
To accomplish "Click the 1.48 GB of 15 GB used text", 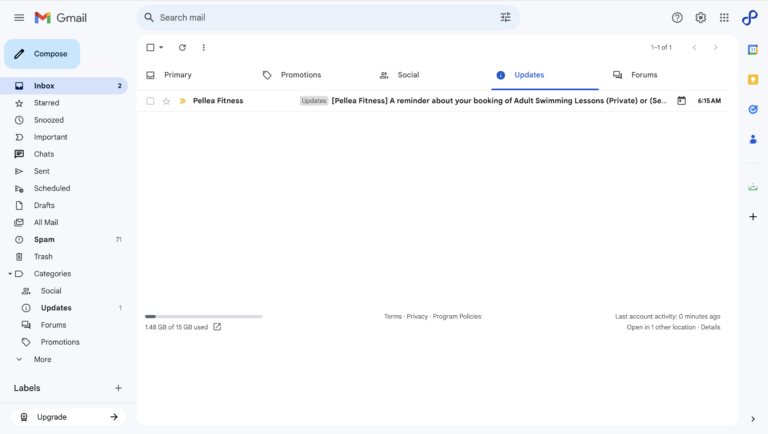I will coord(176,327).
